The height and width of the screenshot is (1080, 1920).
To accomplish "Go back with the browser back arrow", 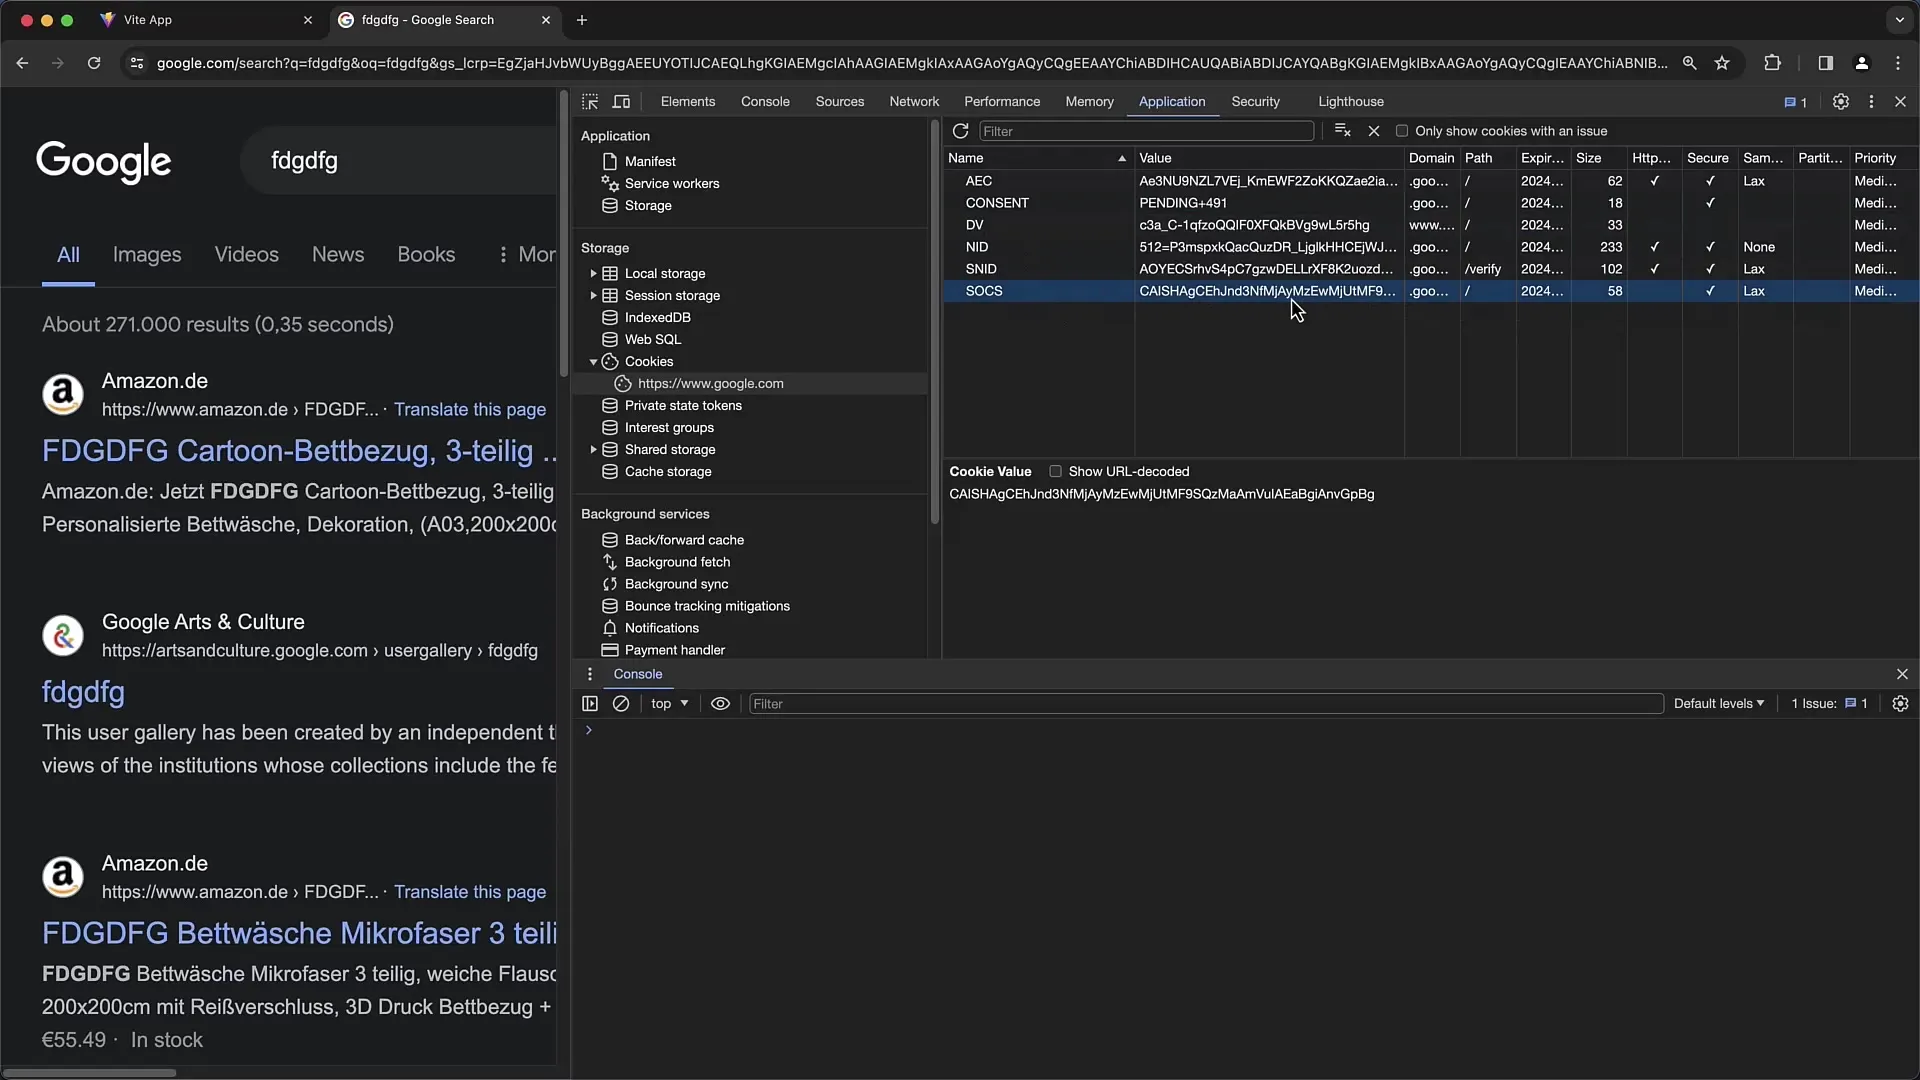I will (x=22, y=63).
